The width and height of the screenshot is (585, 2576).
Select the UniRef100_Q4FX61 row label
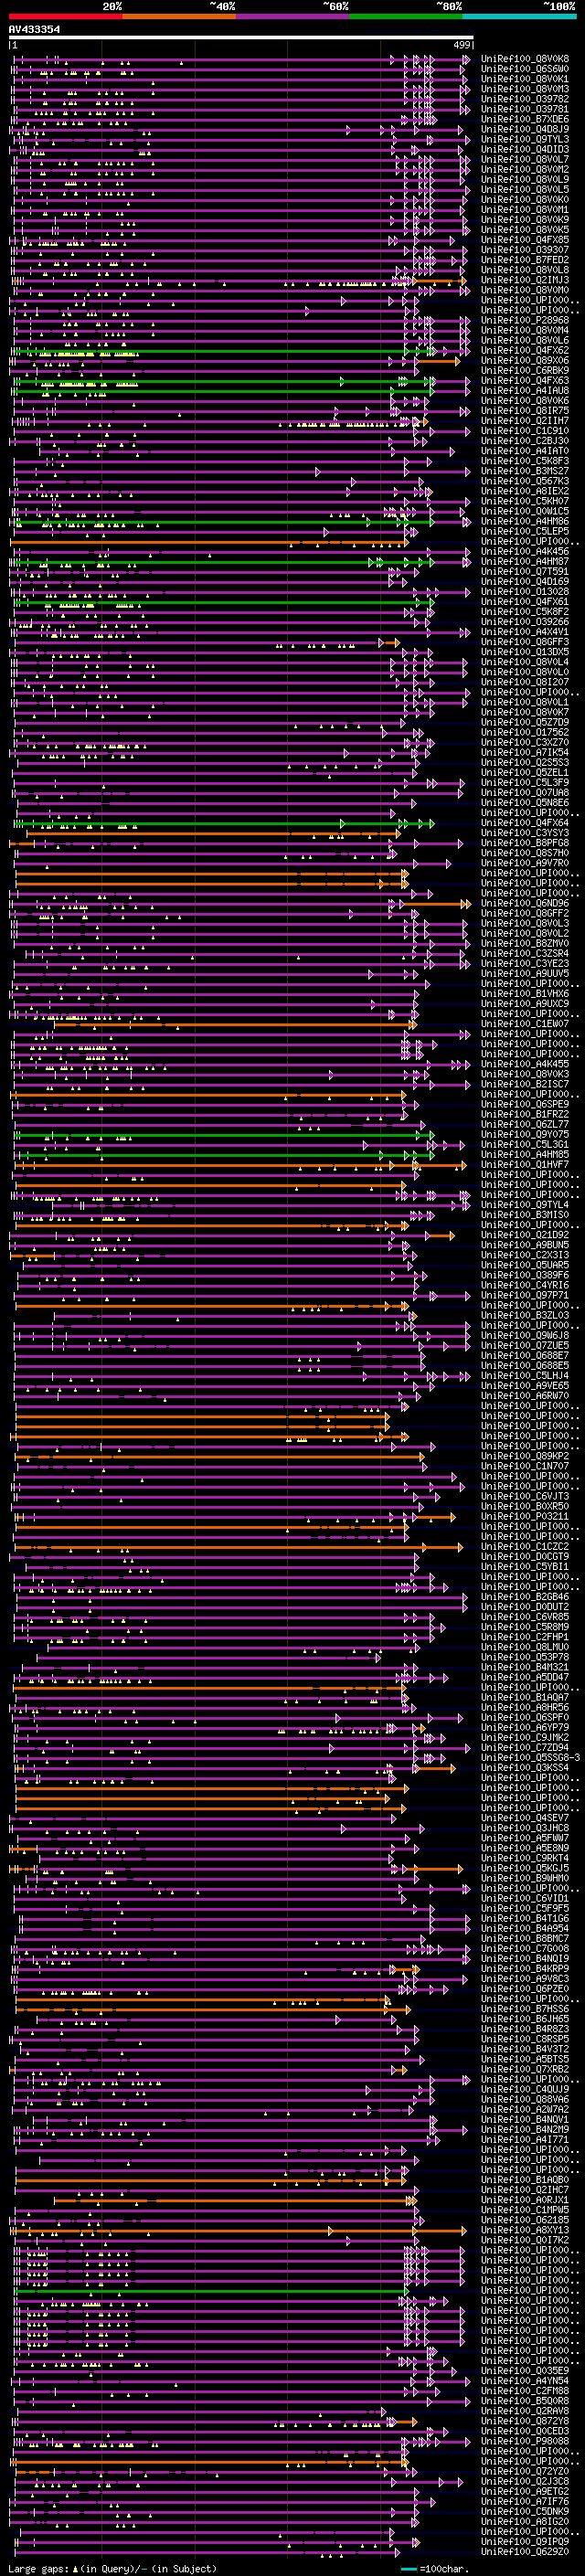[525, 601]
